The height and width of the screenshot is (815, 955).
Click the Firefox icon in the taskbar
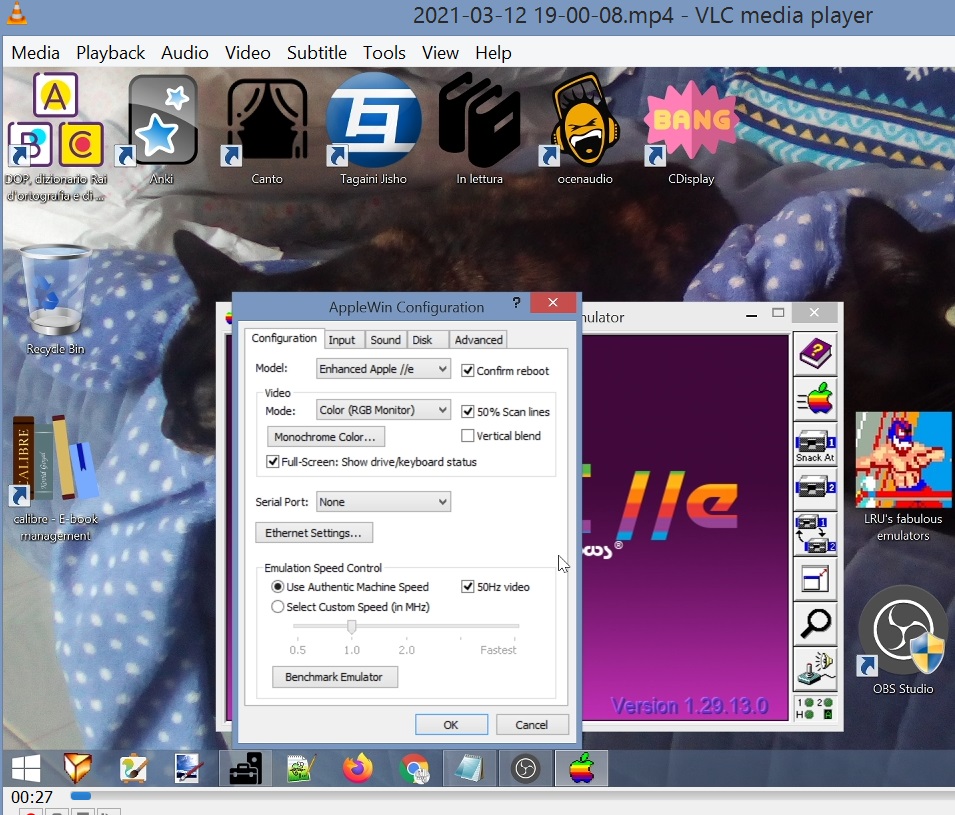pos(357,768)
